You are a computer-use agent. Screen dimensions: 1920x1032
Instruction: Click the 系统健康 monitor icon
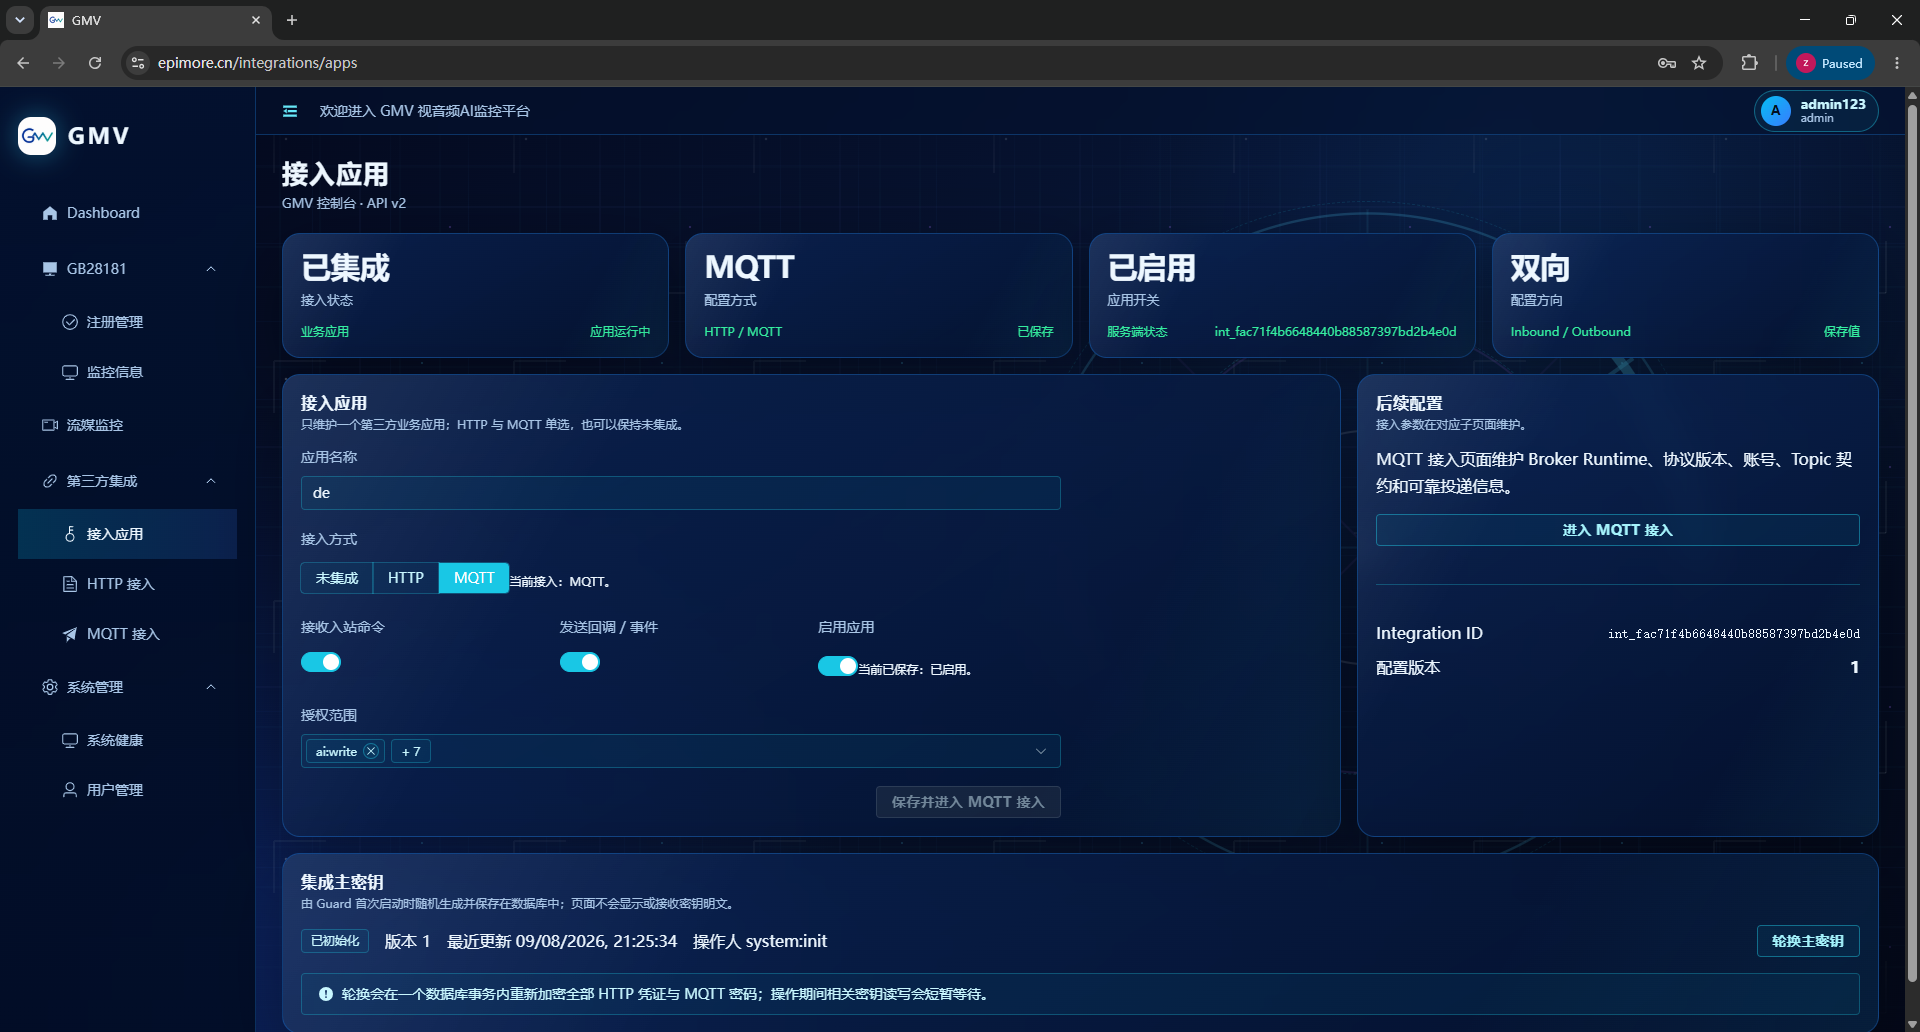click(x=70, y=740)
